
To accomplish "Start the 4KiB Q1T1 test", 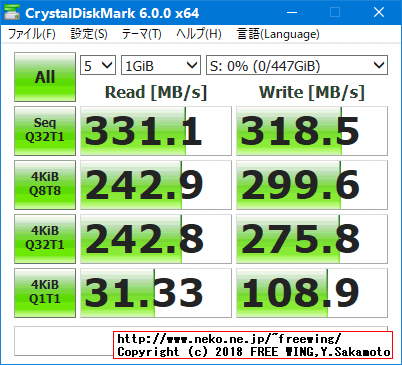I will (x=45, y=293).
